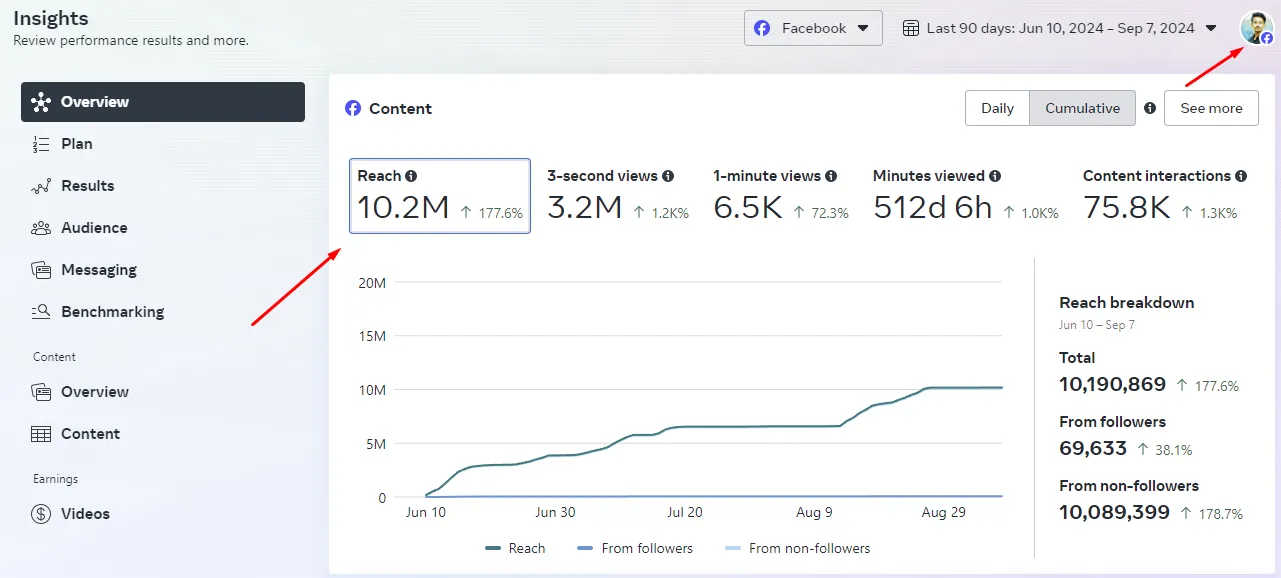This screenshot has height=578, width=1281.
Task: Open the Last 90 days date range dropdown
Action: coord(1060,28)
